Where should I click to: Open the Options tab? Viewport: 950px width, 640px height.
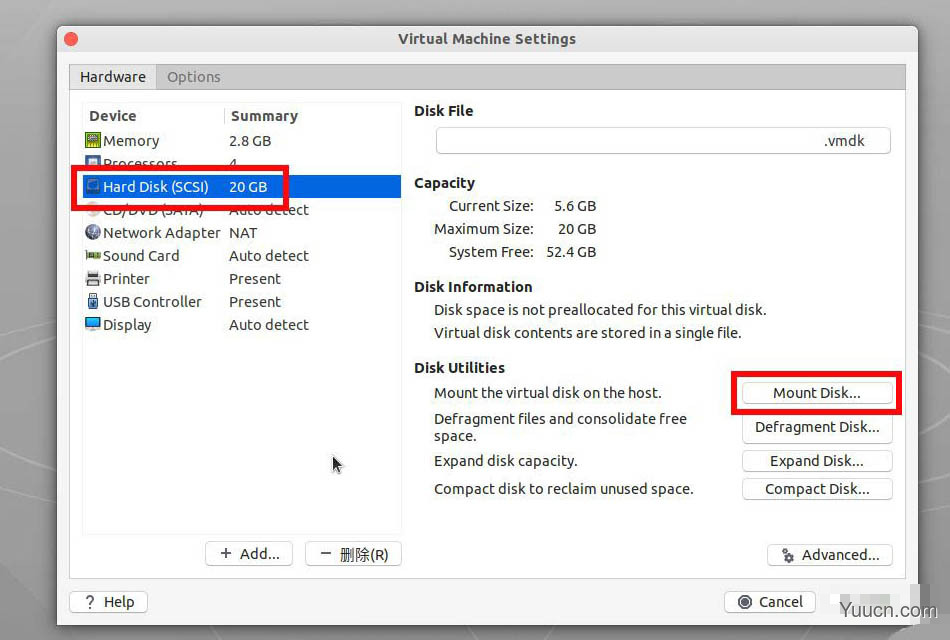[x=194, y=77]
